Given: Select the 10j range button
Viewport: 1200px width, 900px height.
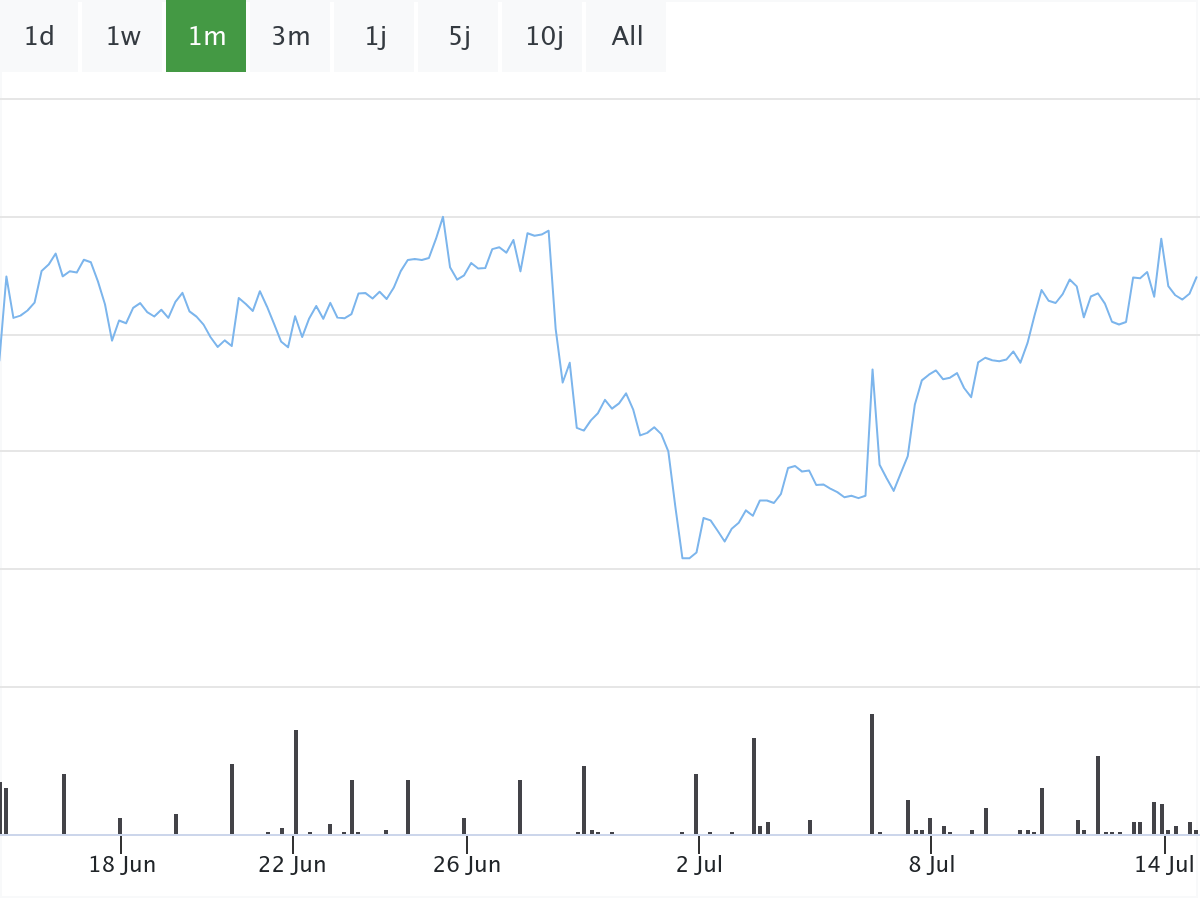Looking at the screenshot, I should (543, 37).
